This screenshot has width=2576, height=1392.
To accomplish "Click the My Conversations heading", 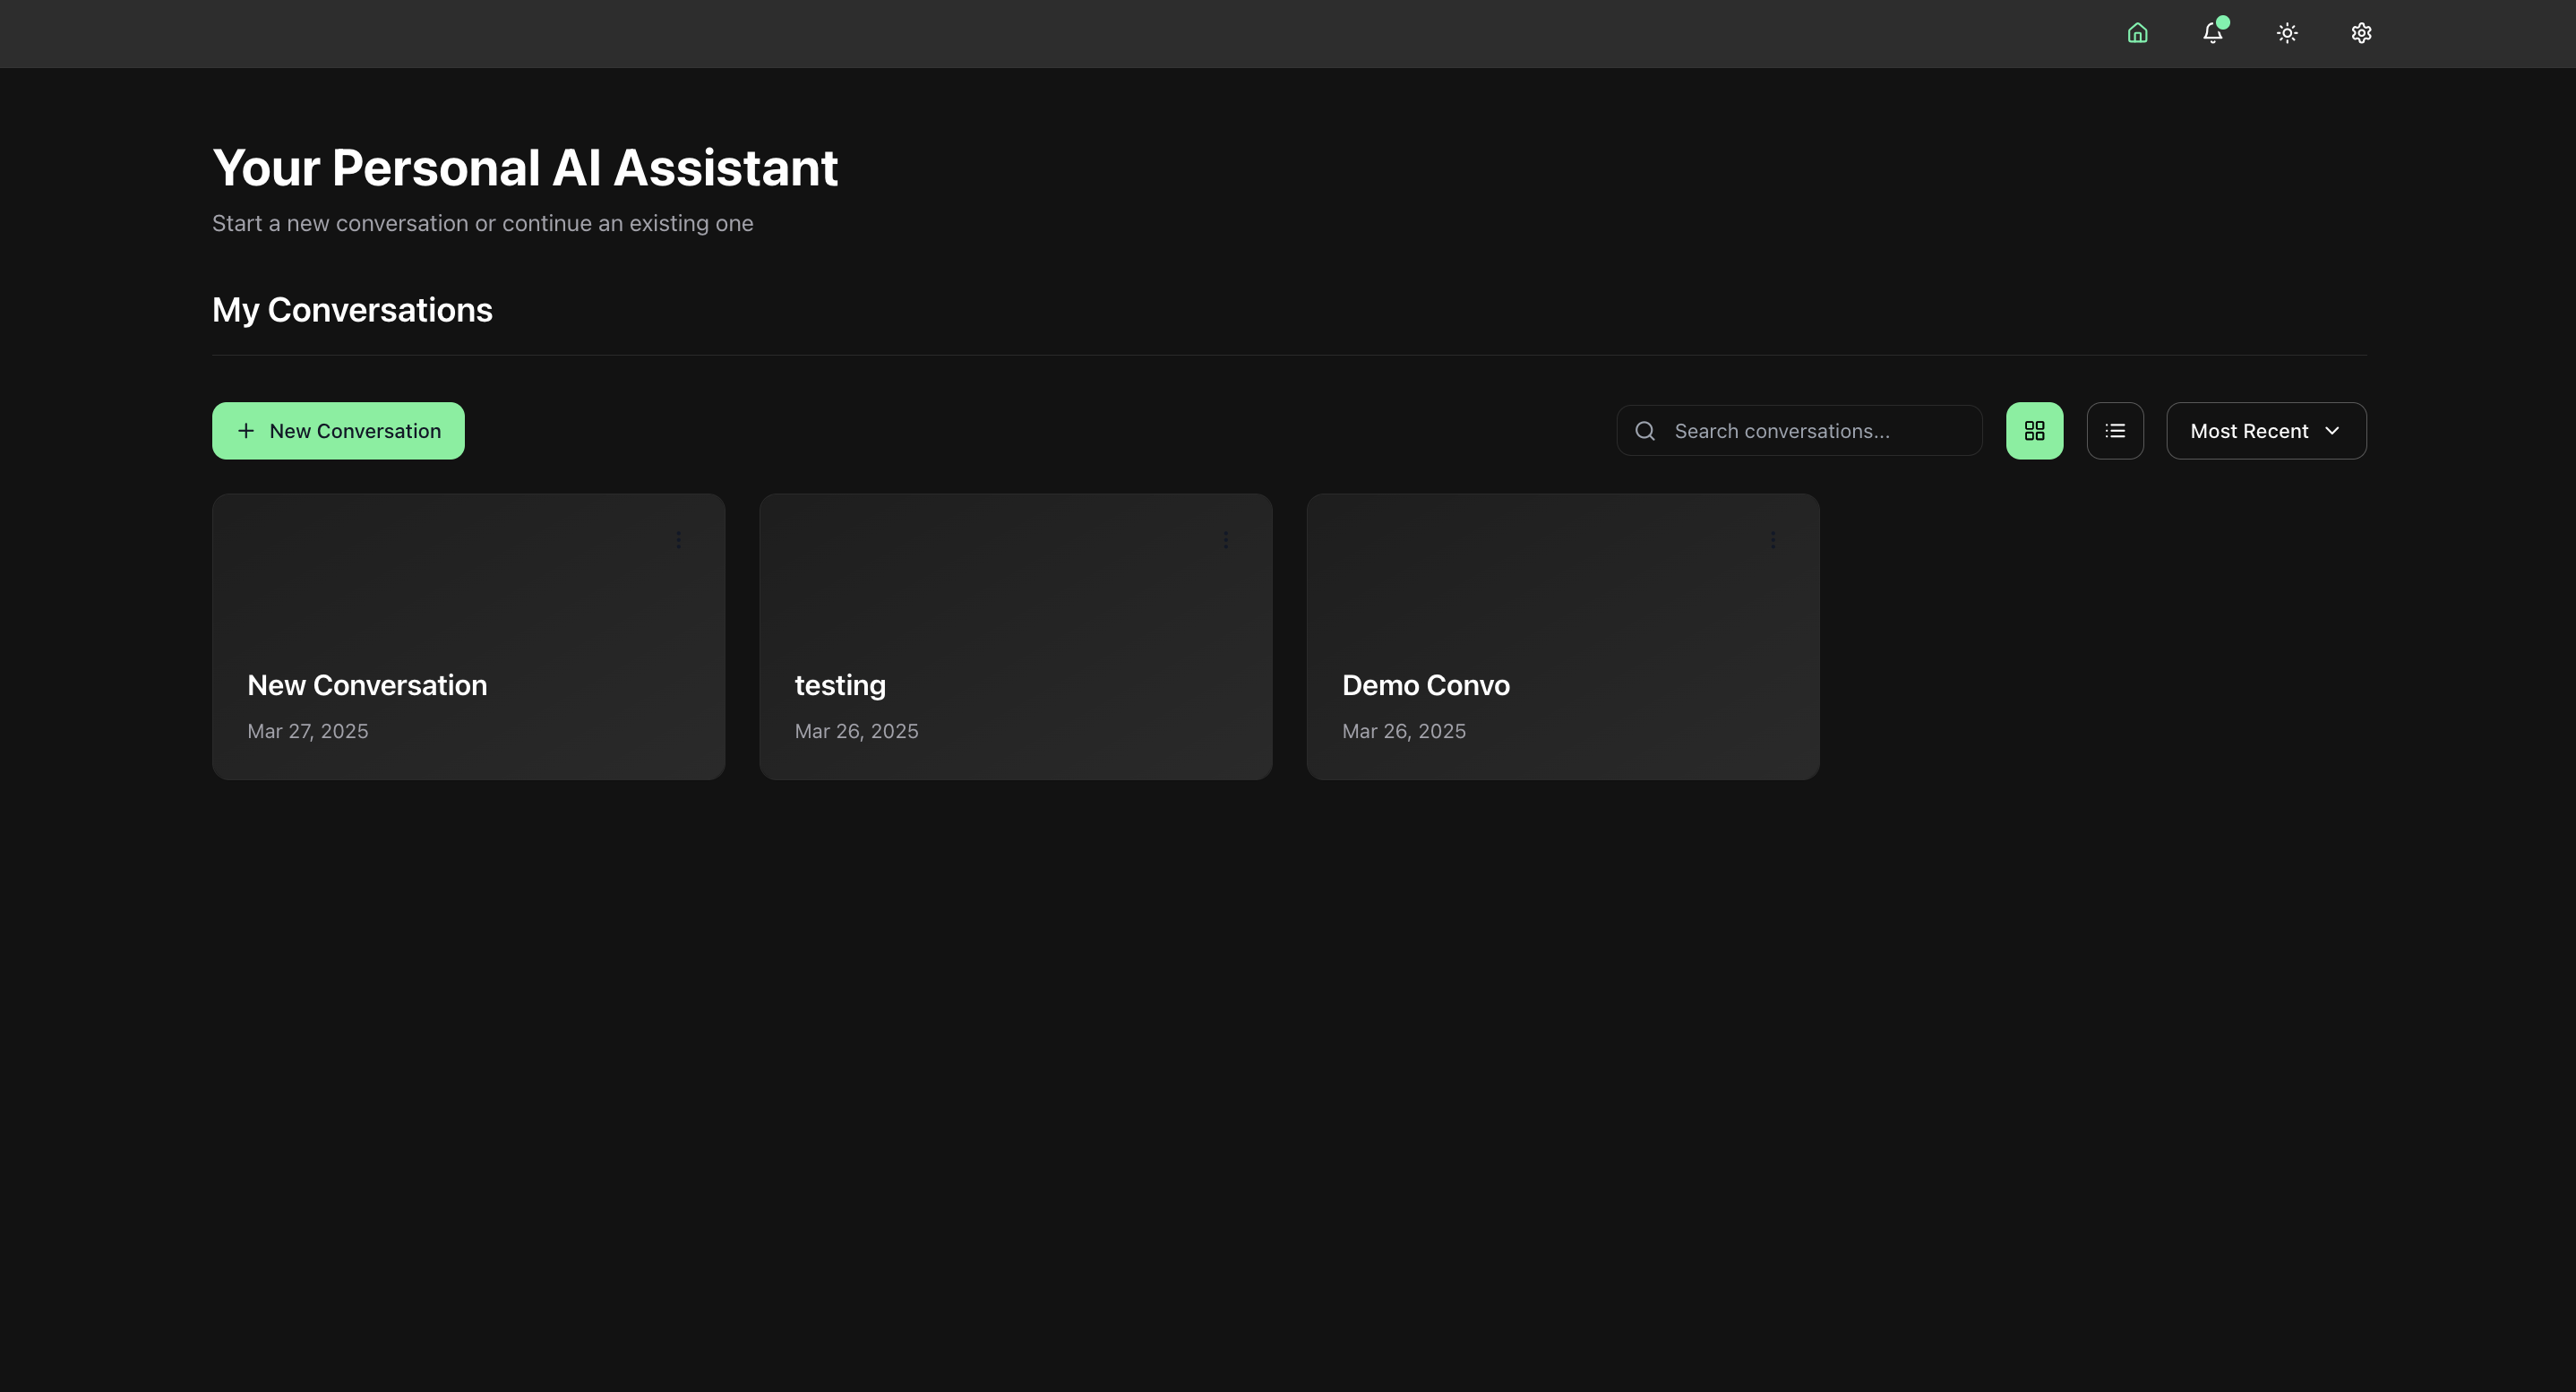I will pyautogui.click(x=352, y=310).
